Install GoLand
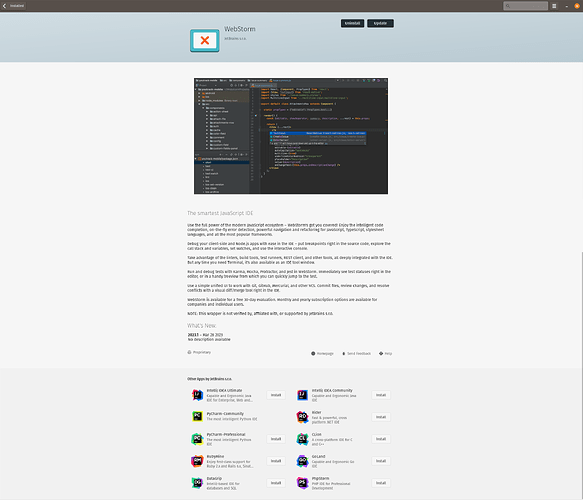Viewport: 583px width, 500px height. tap(381, 461)
